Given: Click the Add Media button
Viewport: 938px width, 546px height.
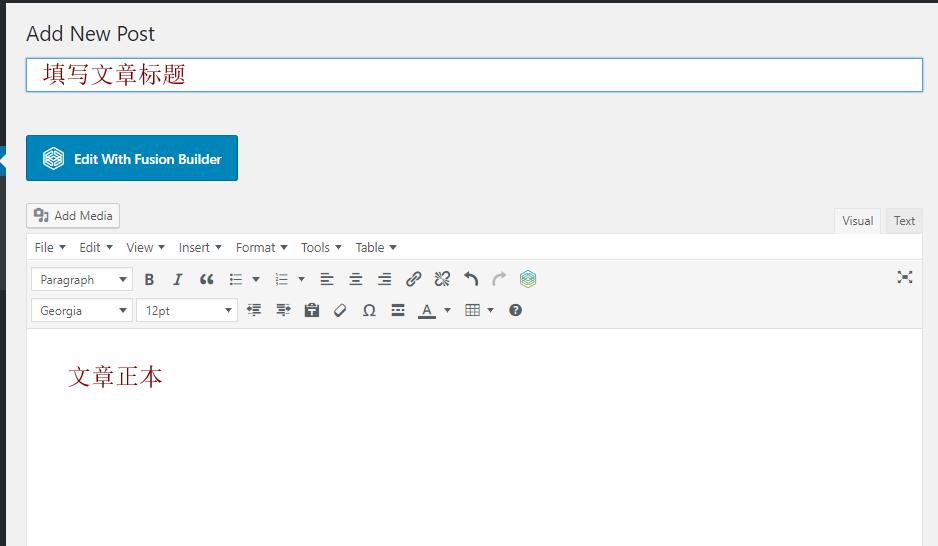Looking at the screenshot, I should point(73,216).
